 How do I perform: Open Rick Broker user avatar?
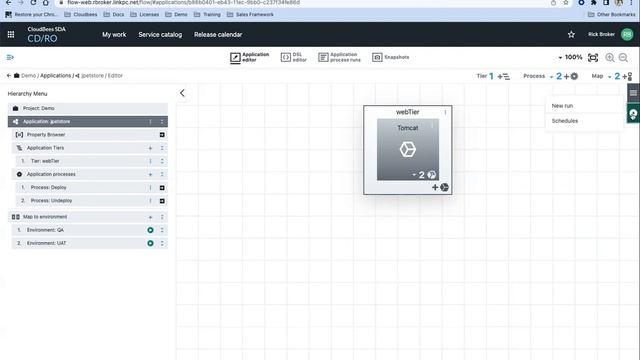(x=627, y=35)
